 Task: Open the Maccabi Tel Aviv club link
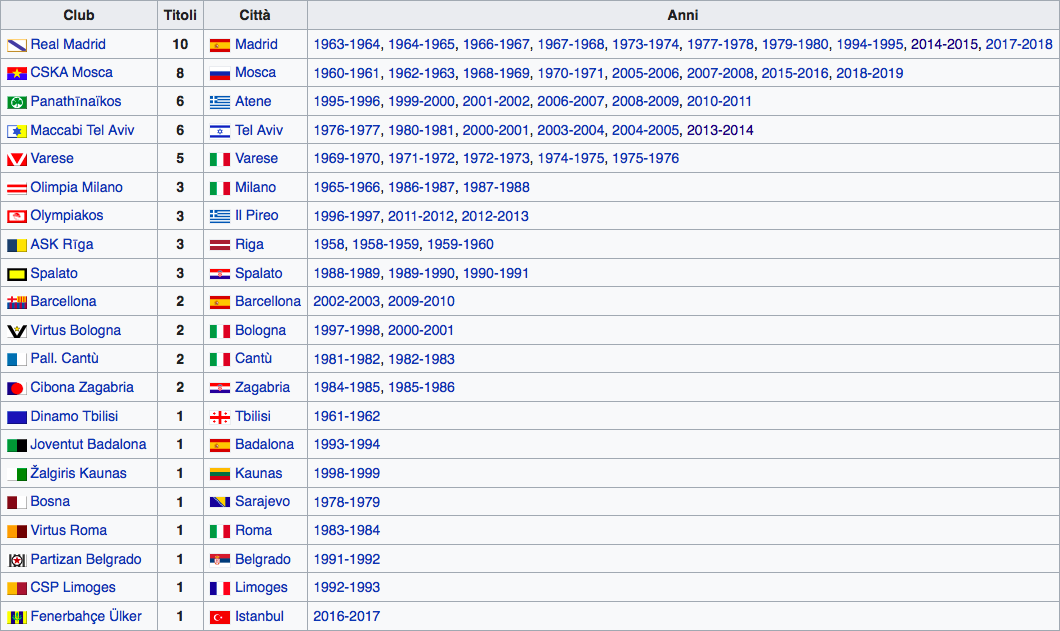coord(82,131)
